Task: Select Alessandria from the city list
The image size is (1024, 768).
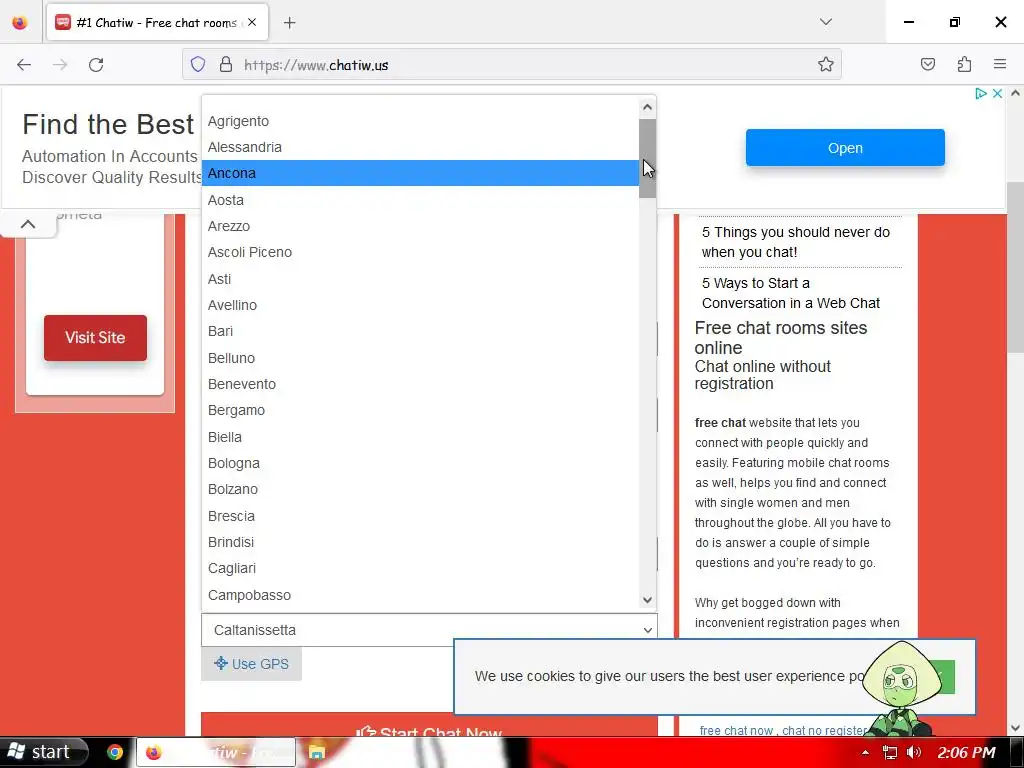Action: click(x=421, y=147)
